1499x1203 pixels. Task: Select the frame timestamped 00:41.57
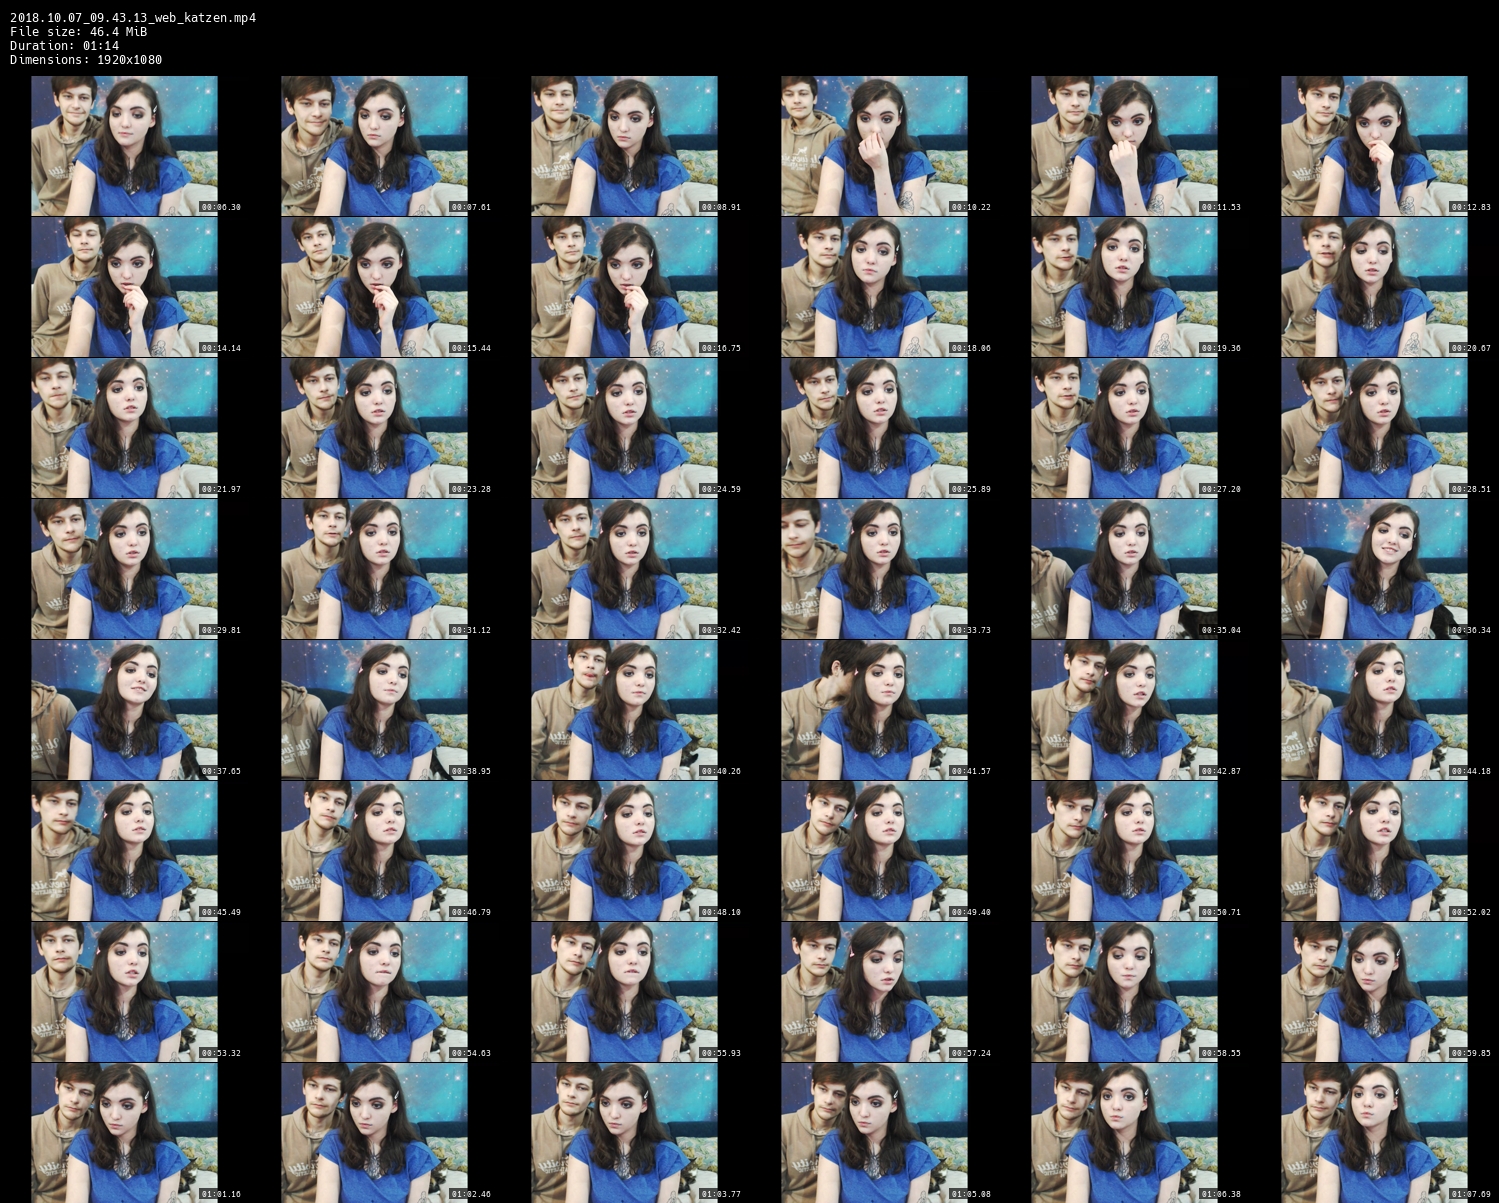coord(874,710)
